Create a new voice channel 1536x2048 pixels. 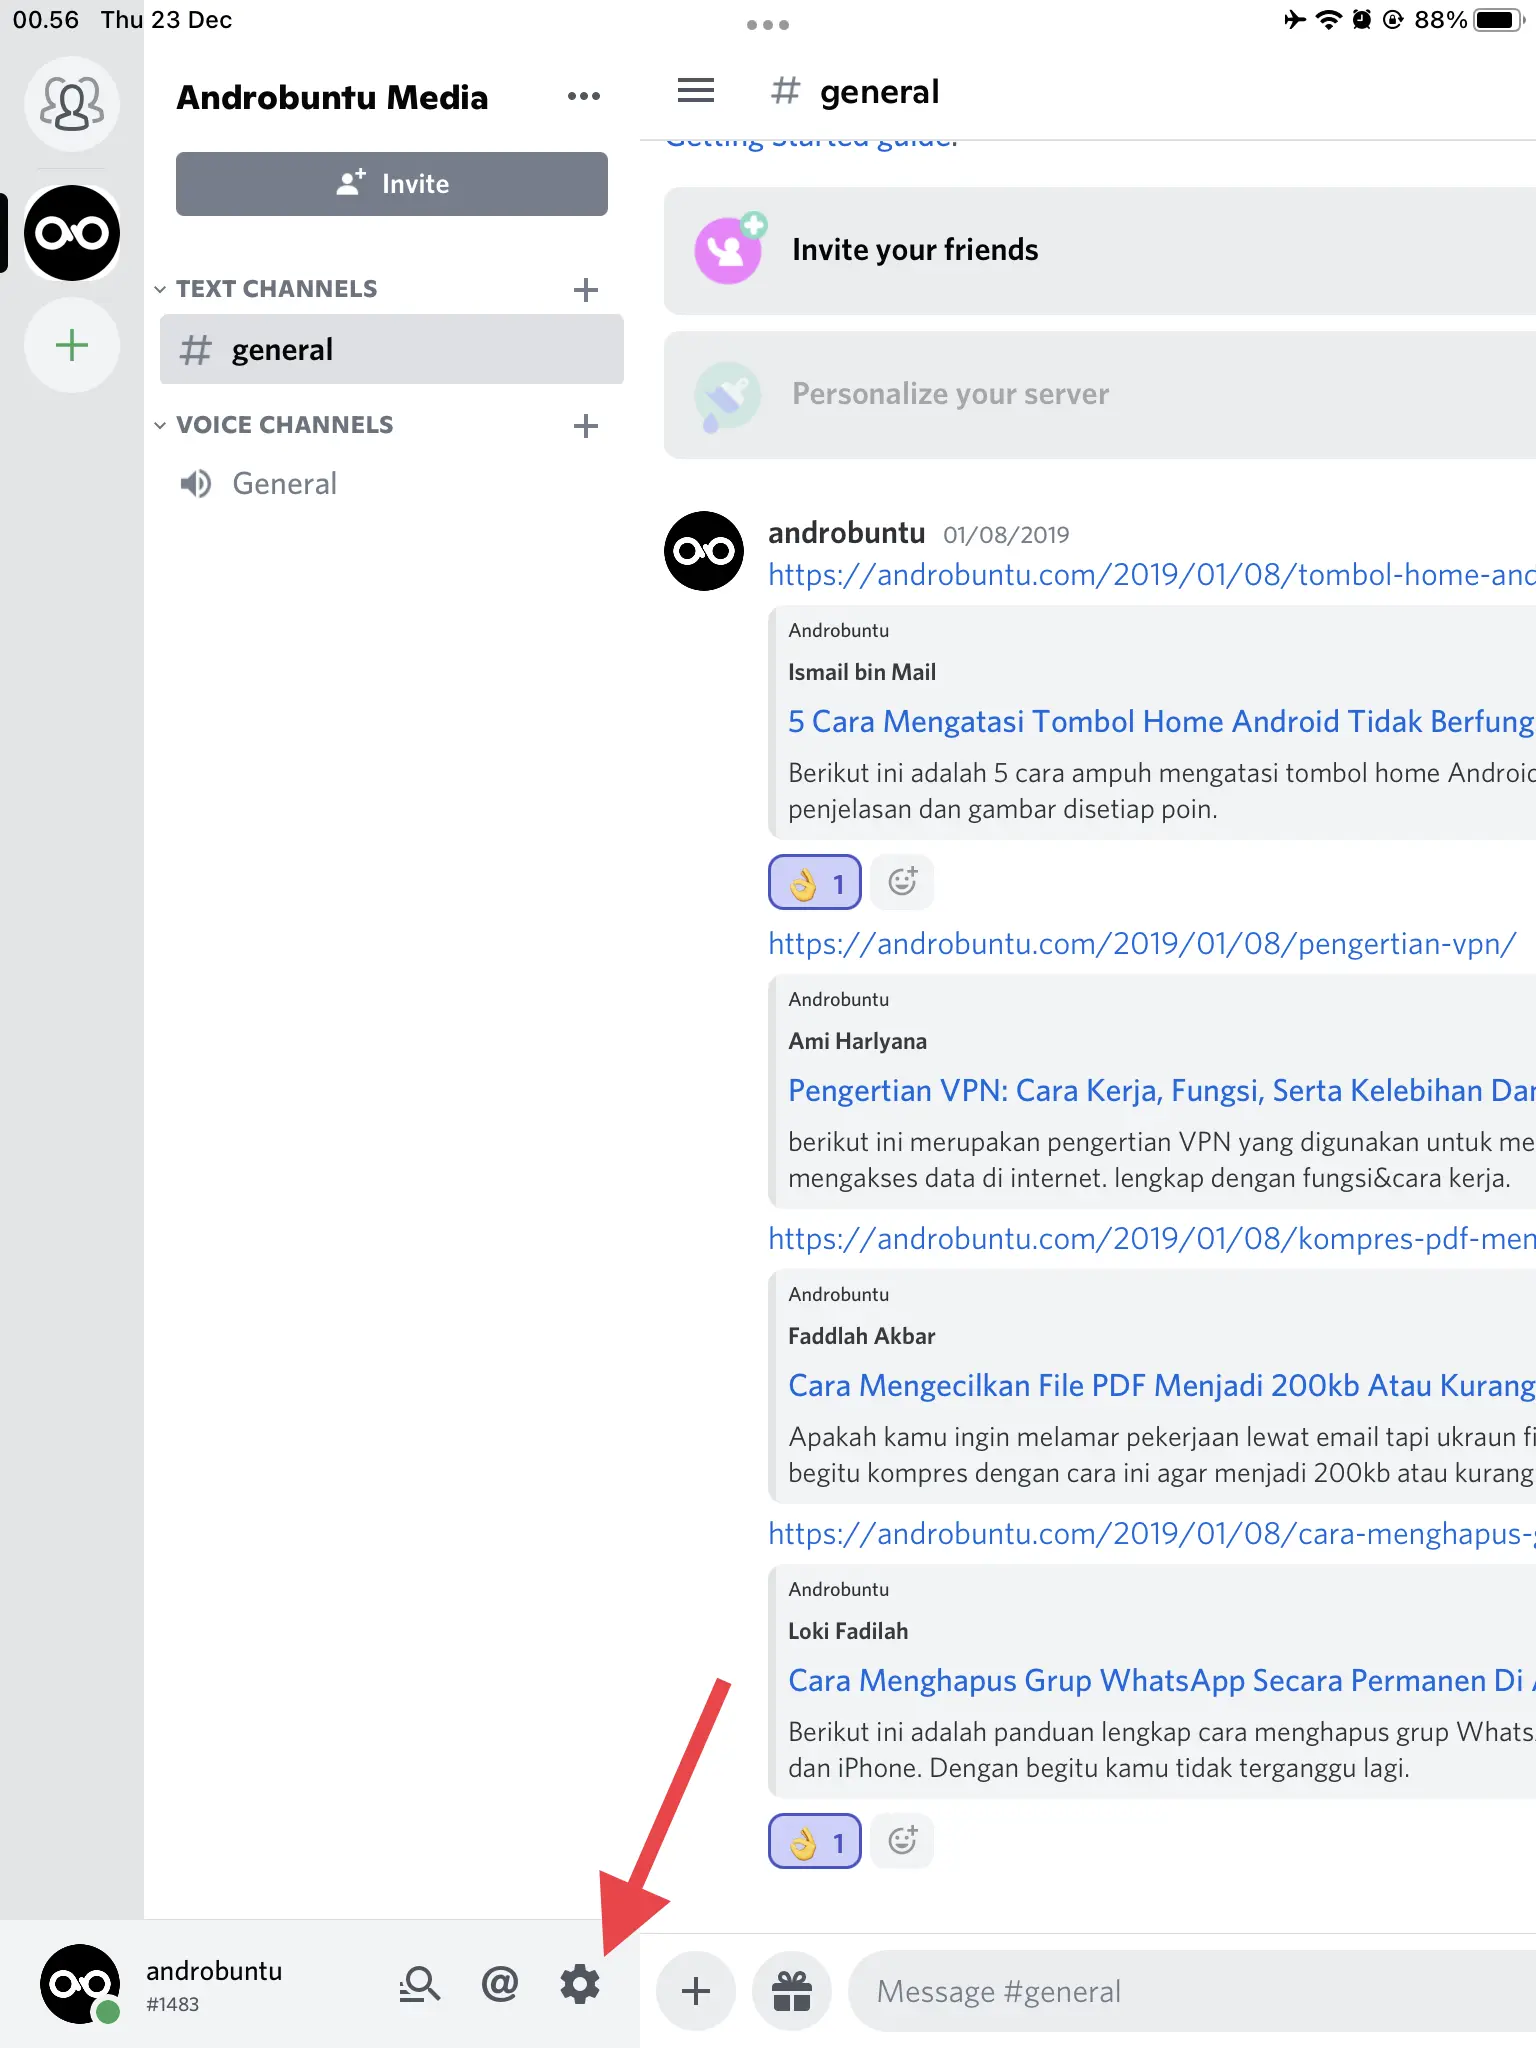click(586, 426)
